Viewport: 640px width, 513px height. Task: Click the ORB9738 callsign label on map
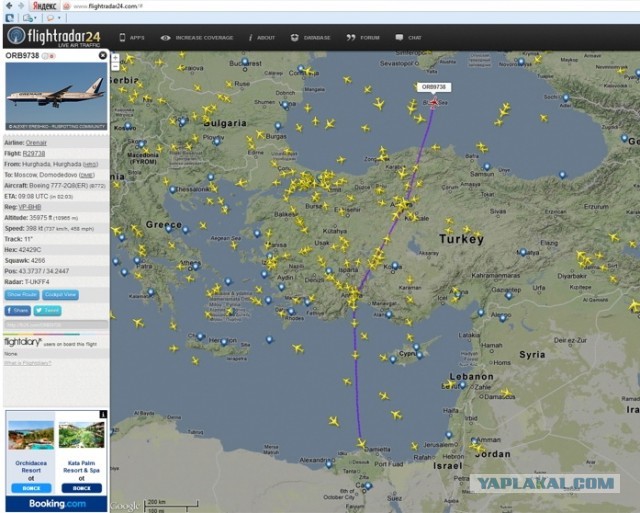(x=433, y=87)
